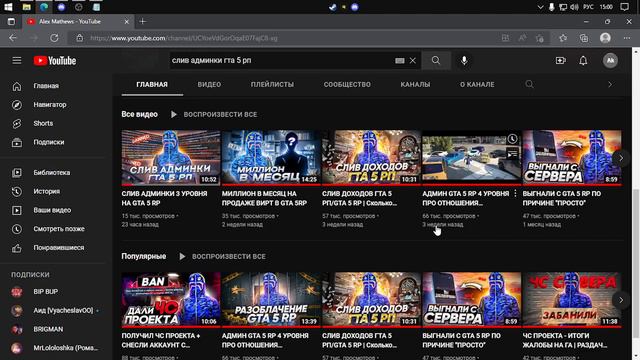
Task: Open the МИЛЛИОН В МЕСЯЦ thumbnail
Action: tap(271, 158)
